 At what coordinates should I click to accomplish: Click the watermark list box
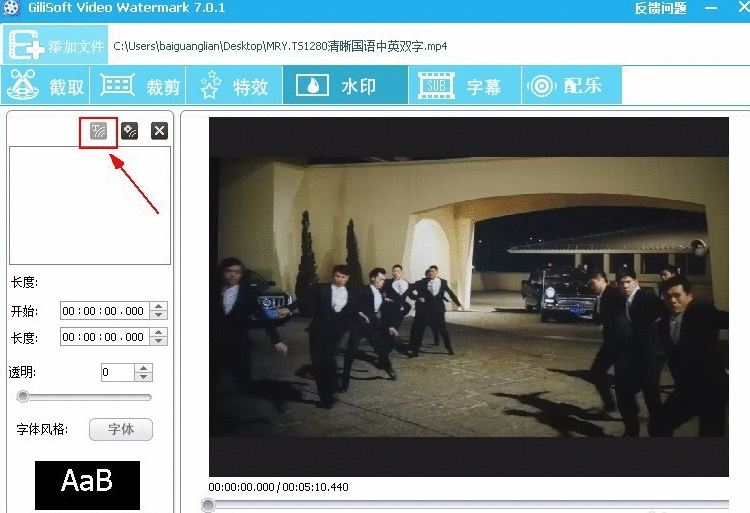pyautogui.click(x=90, y=206)
